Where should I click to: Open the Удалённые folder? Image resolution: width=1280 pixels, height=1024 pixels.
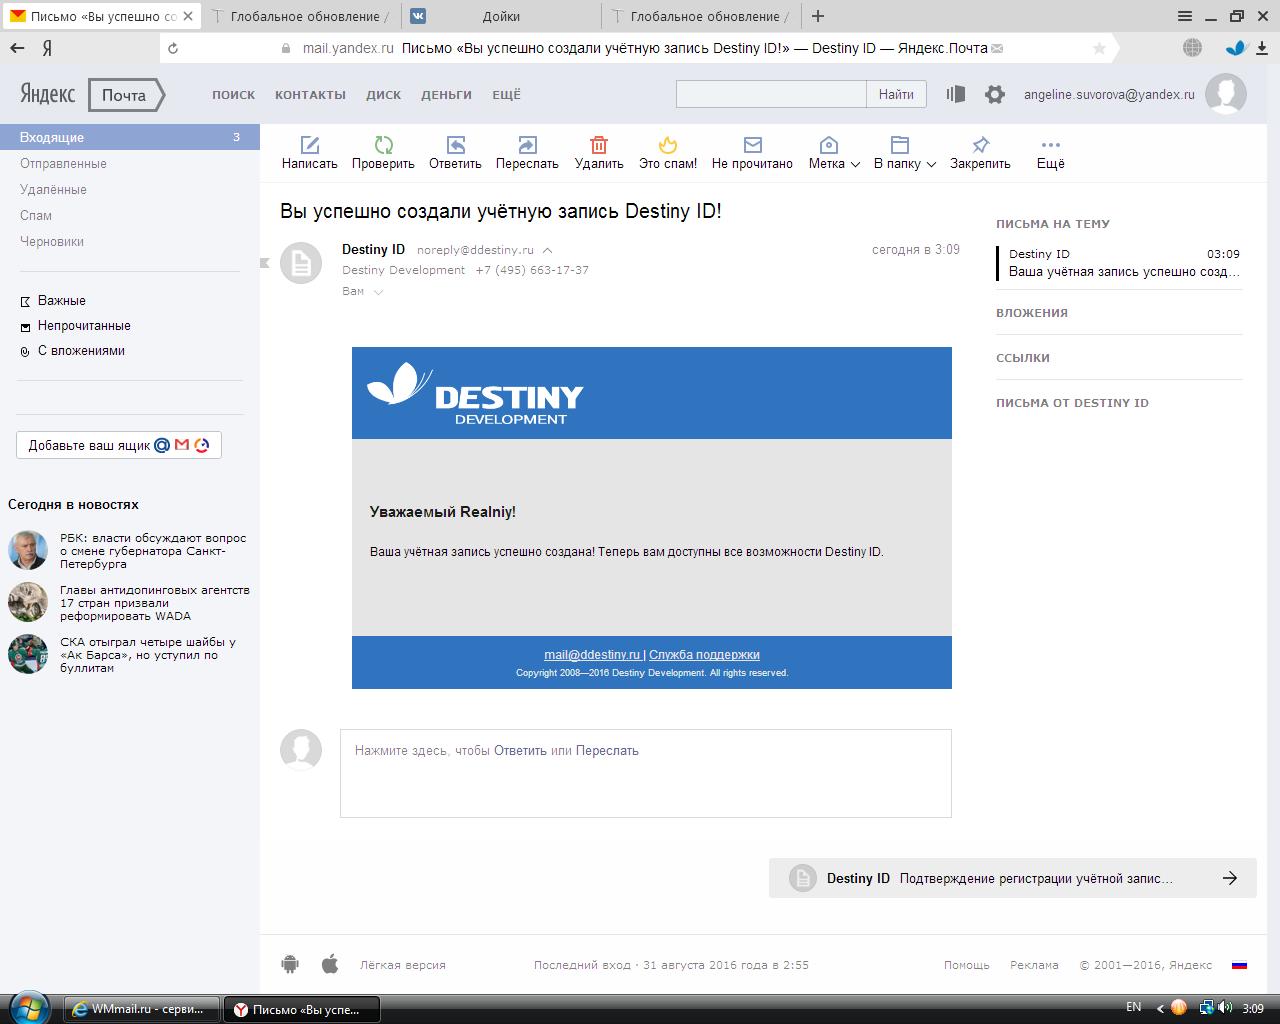pos(53,189)
